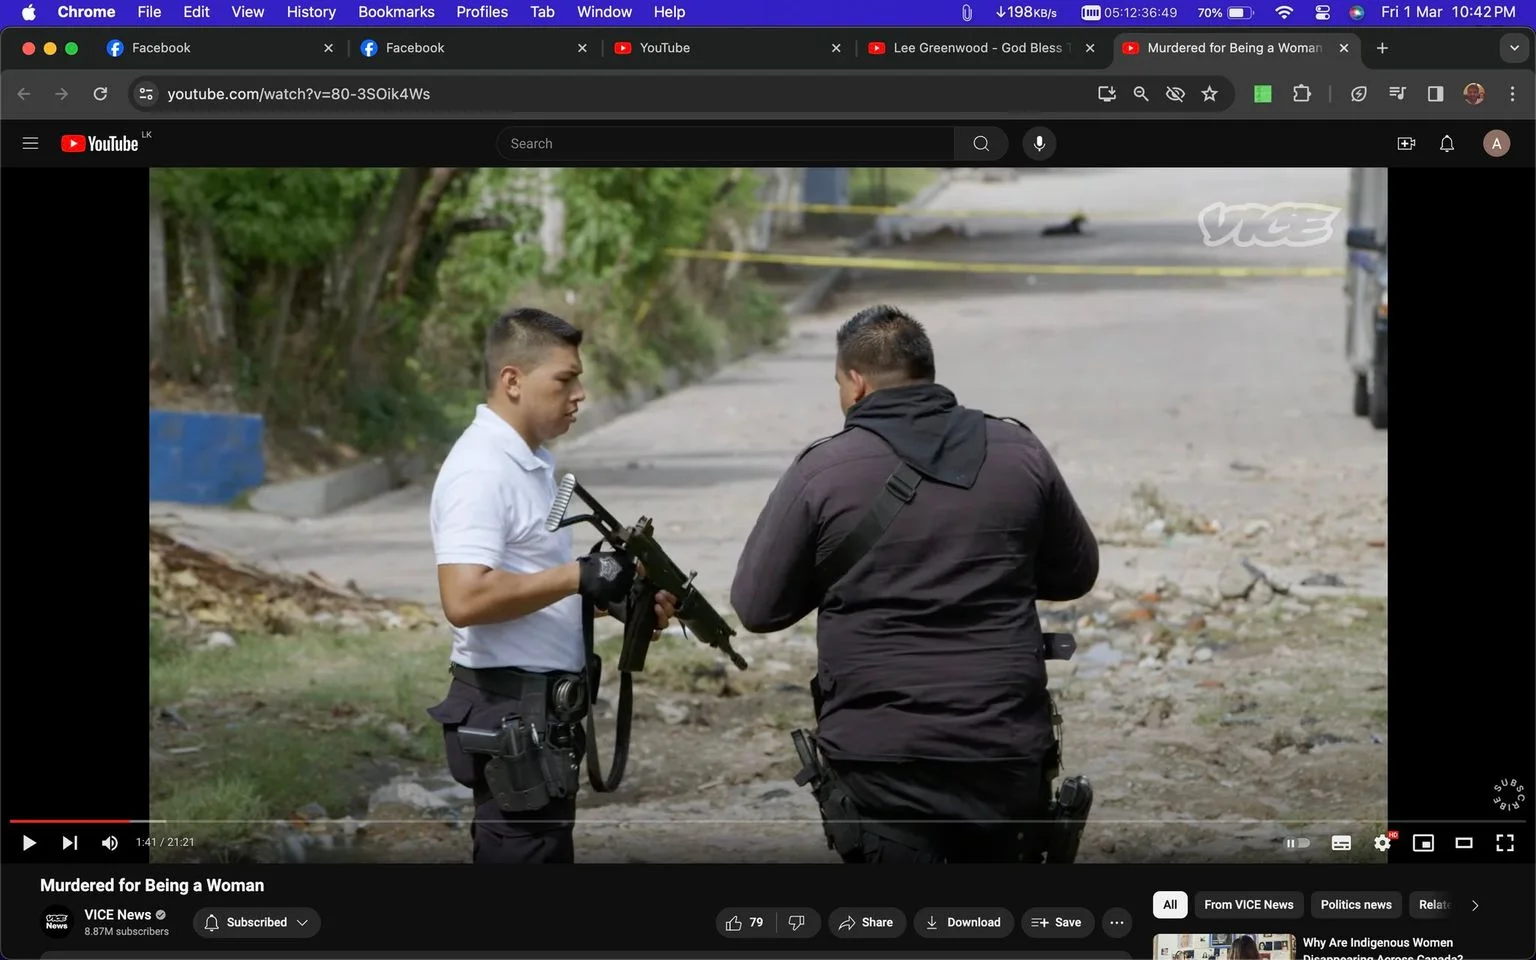Open more actions ellipsis menu

tap(1117, 922)
